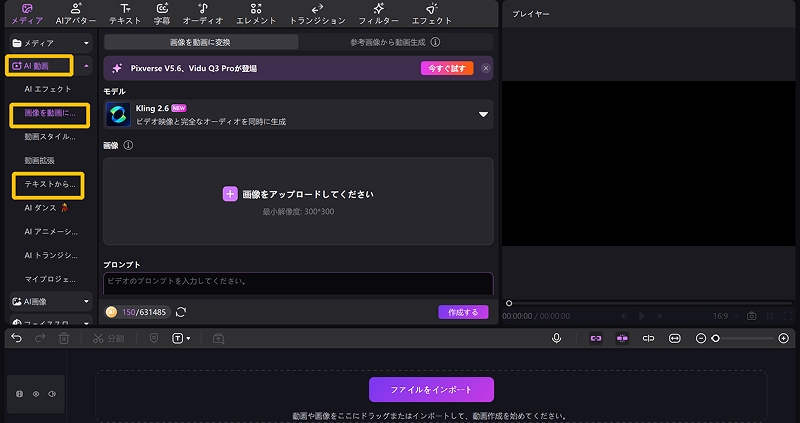Viewport: 800px width, 423px height.
Task: Switch to 画像を動画に変換 mode tab
Action: (x=201, y=42)
